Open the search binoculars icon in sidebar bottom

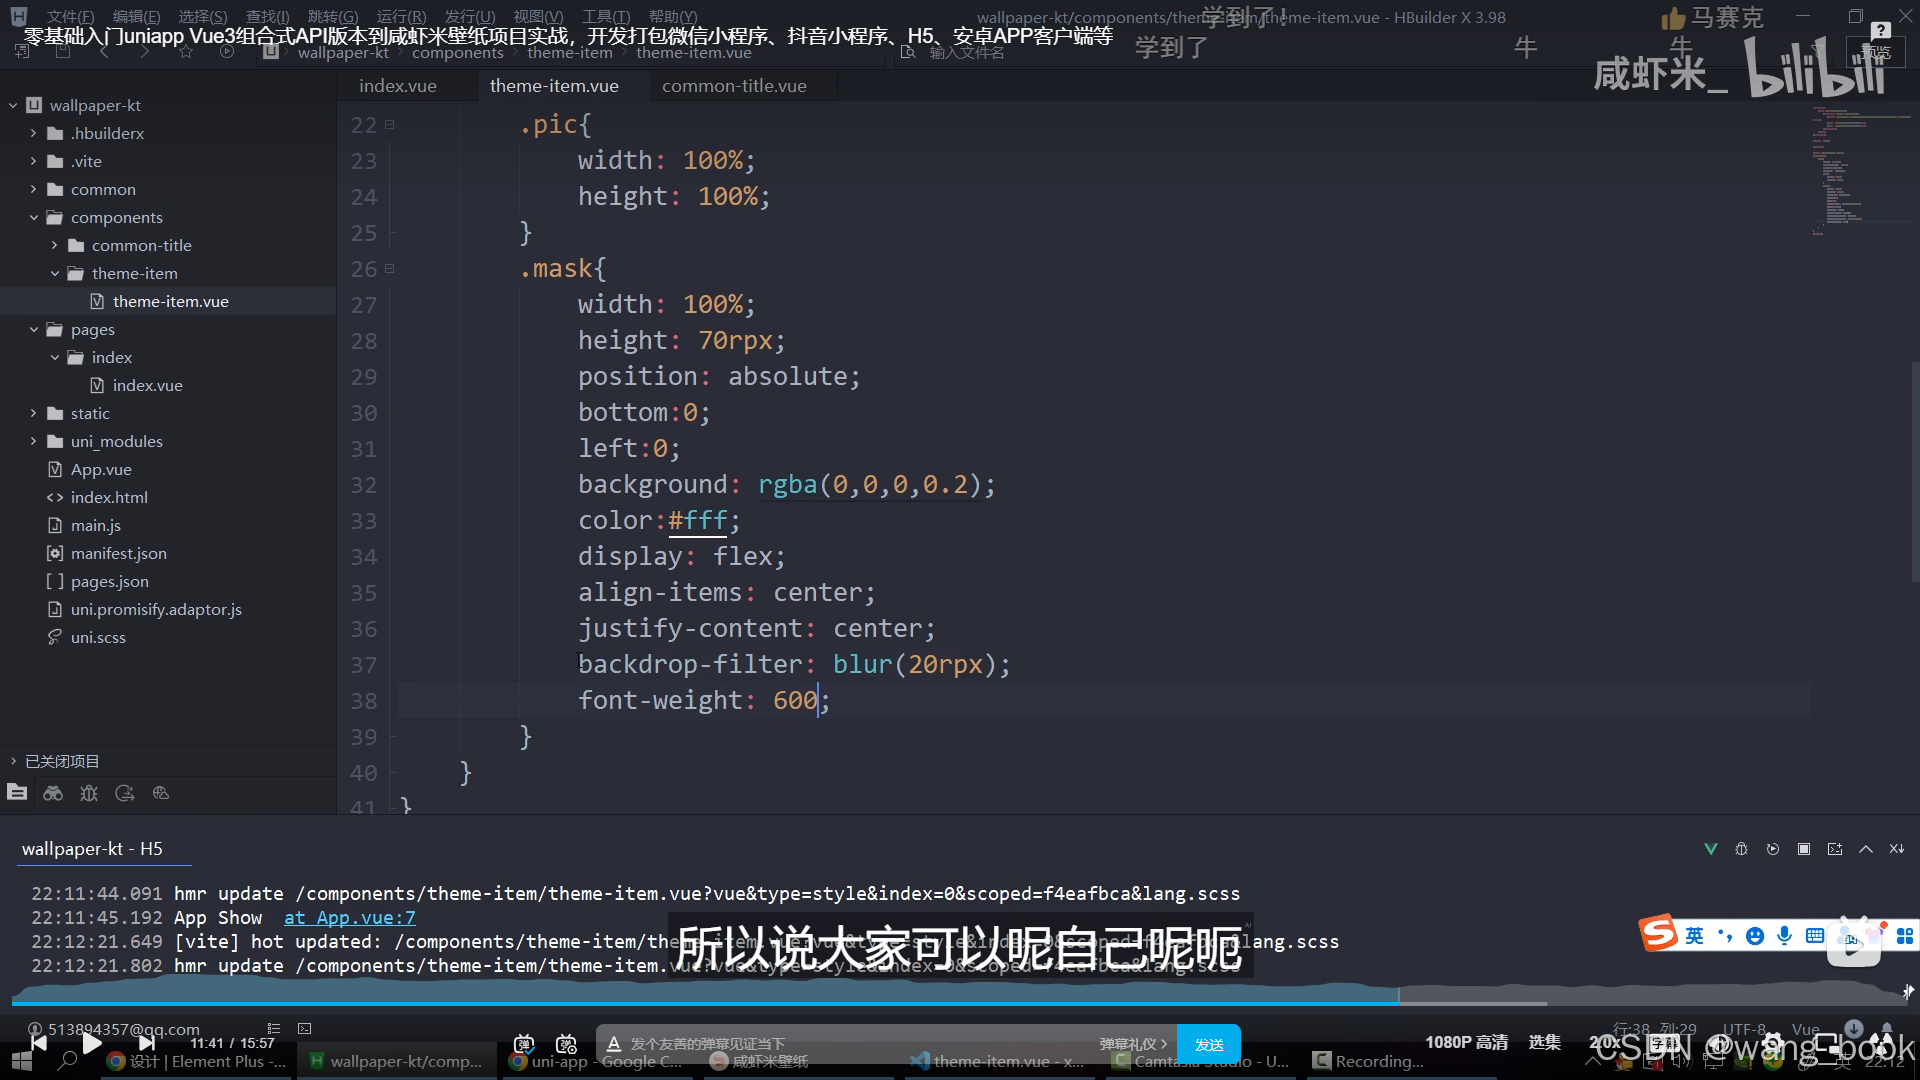(x=53, y=793)
